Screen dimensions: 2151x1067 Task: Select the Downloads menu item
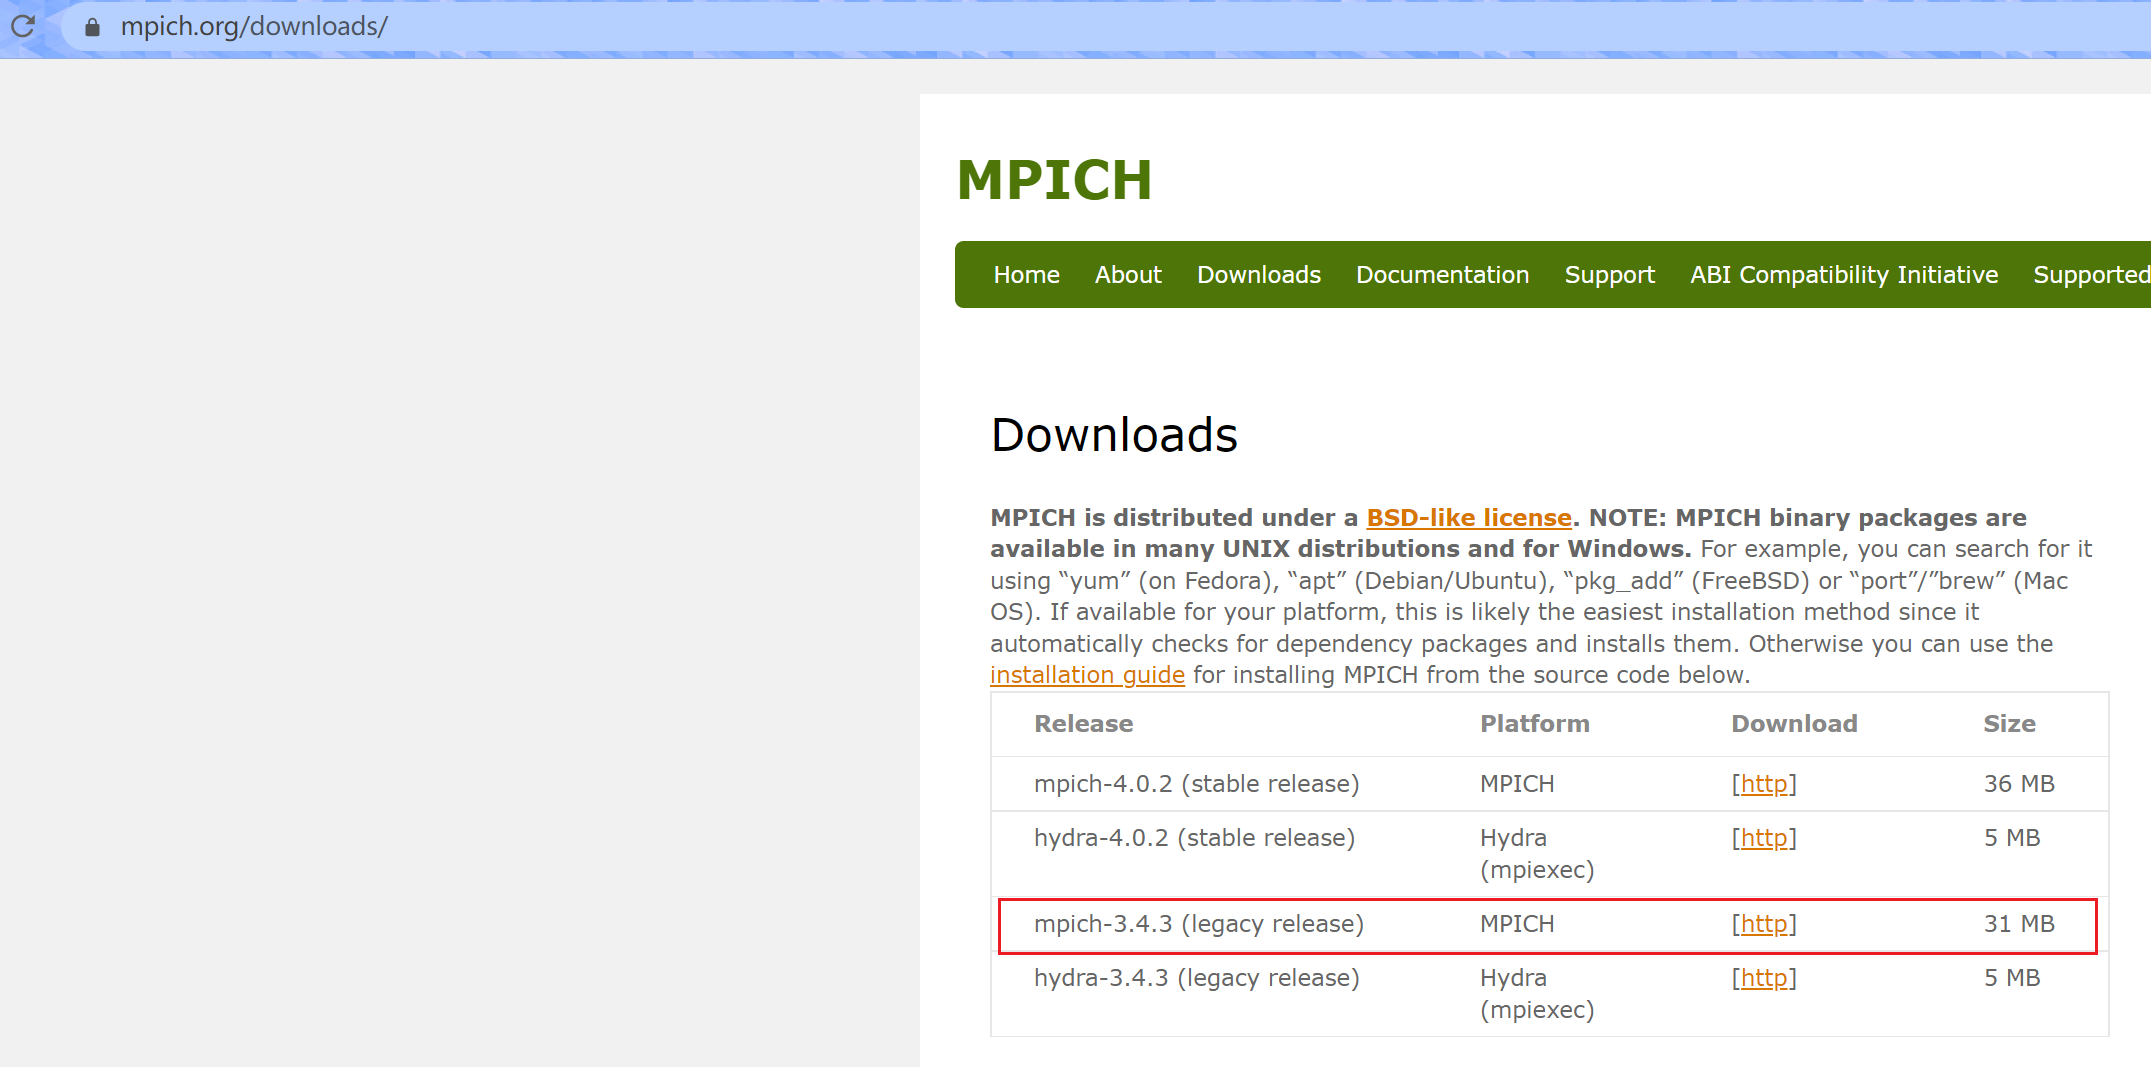pos(1259,275)
